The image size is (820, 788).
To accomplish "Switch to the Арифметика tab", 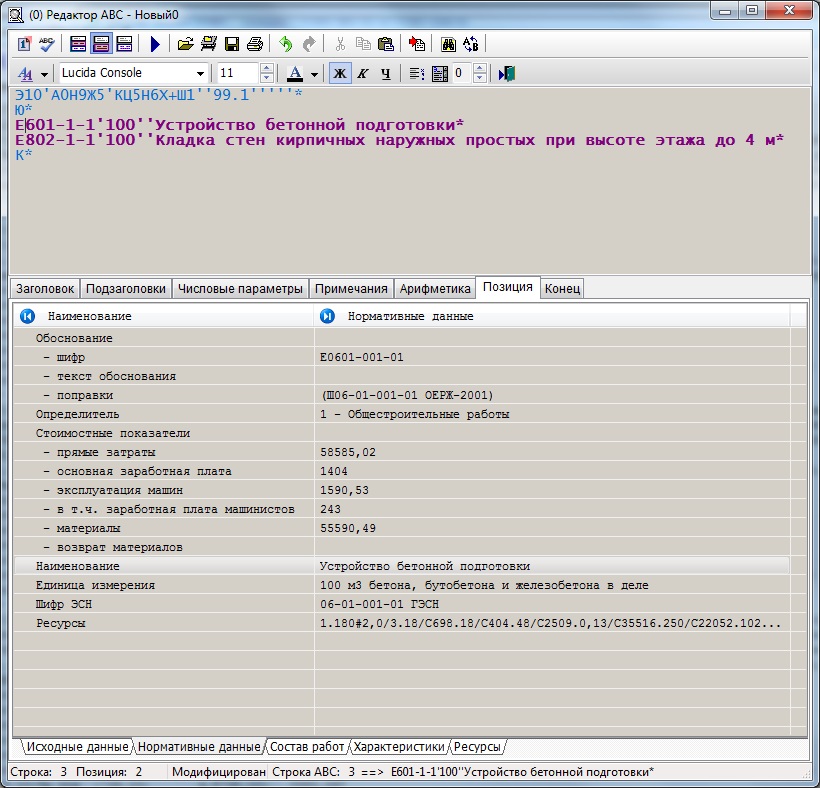I will click(435, 288).
